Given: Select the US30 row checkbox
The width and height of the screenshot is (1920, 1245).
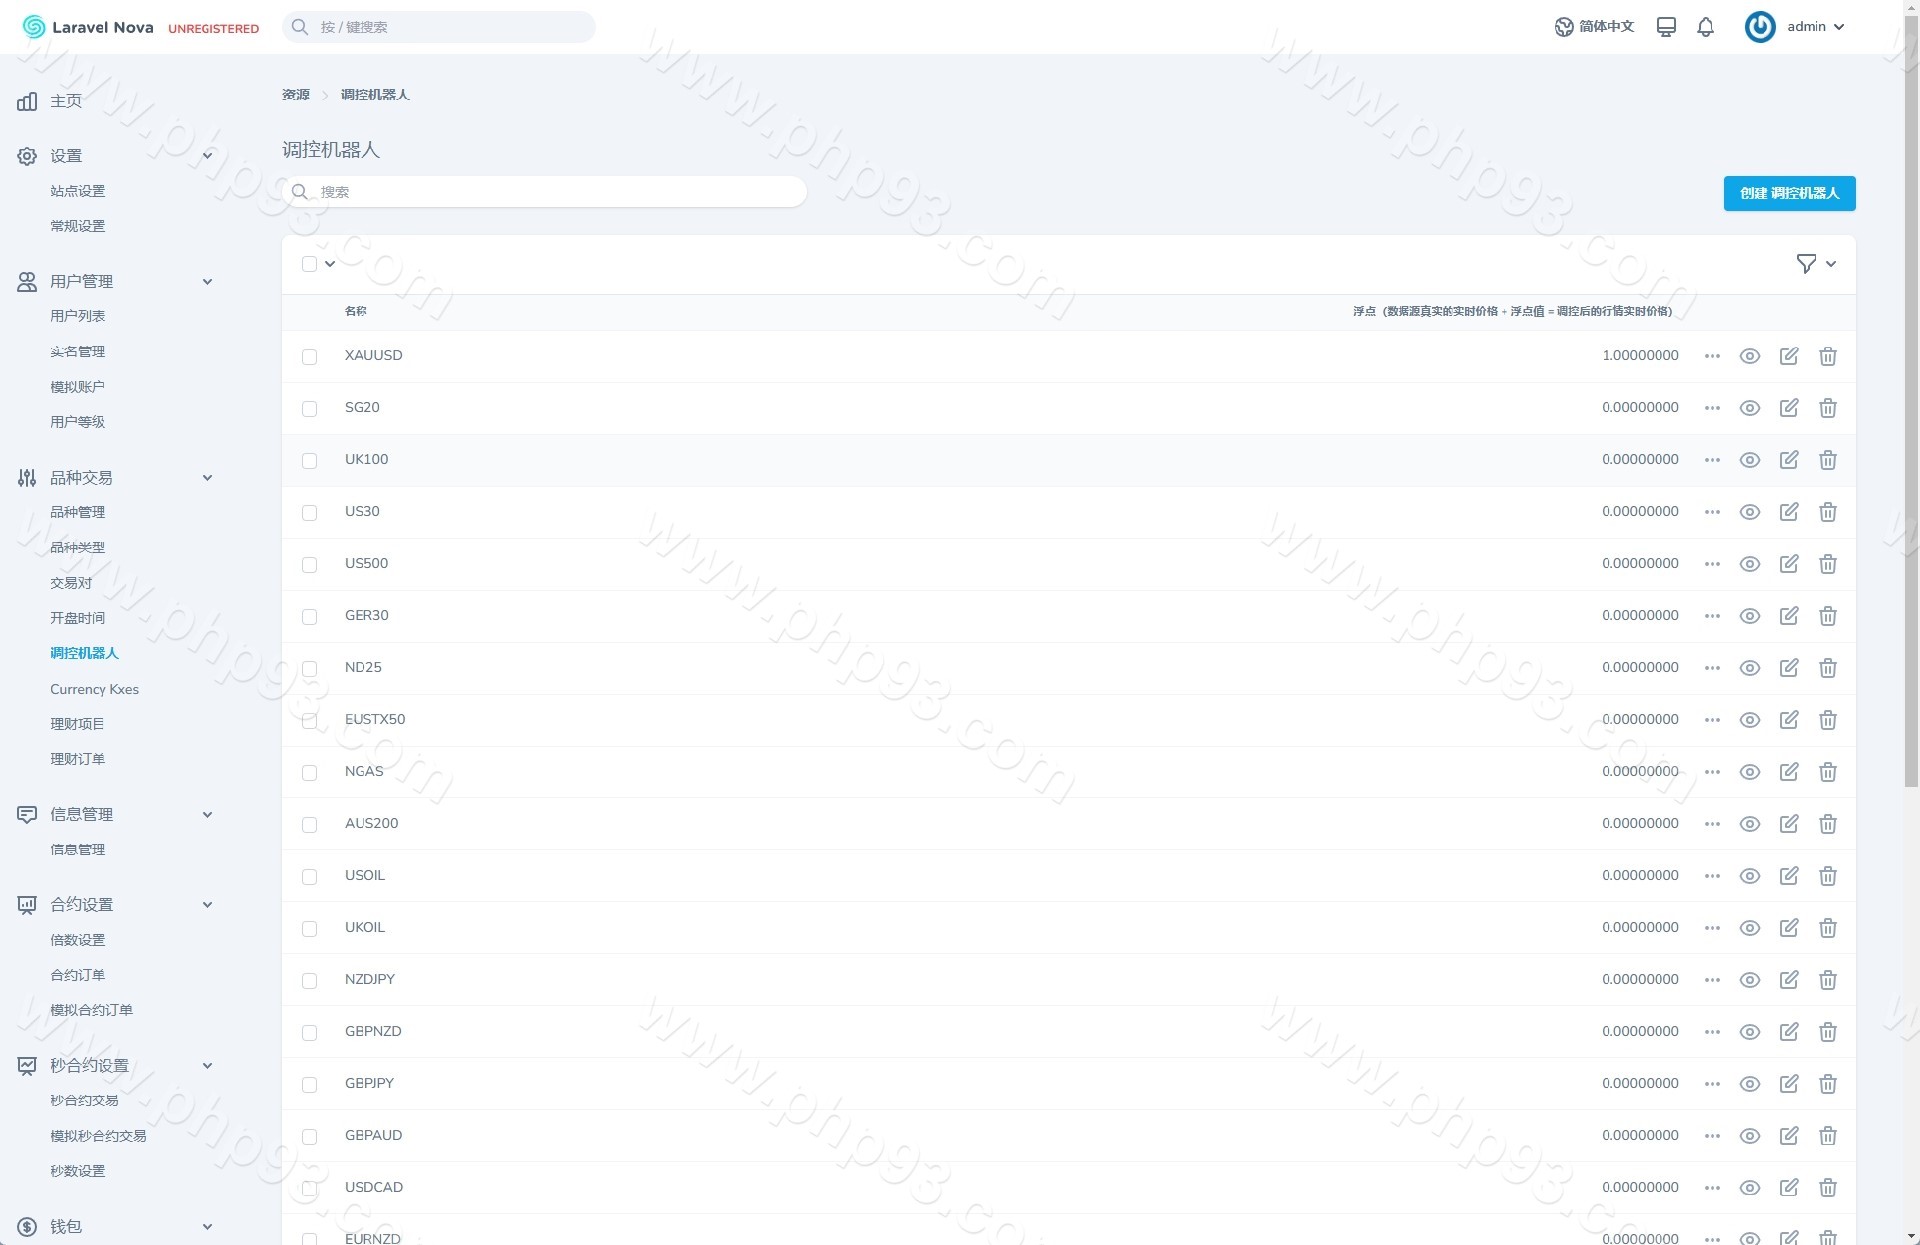Looking at the screenshot, I should (309, 513).
